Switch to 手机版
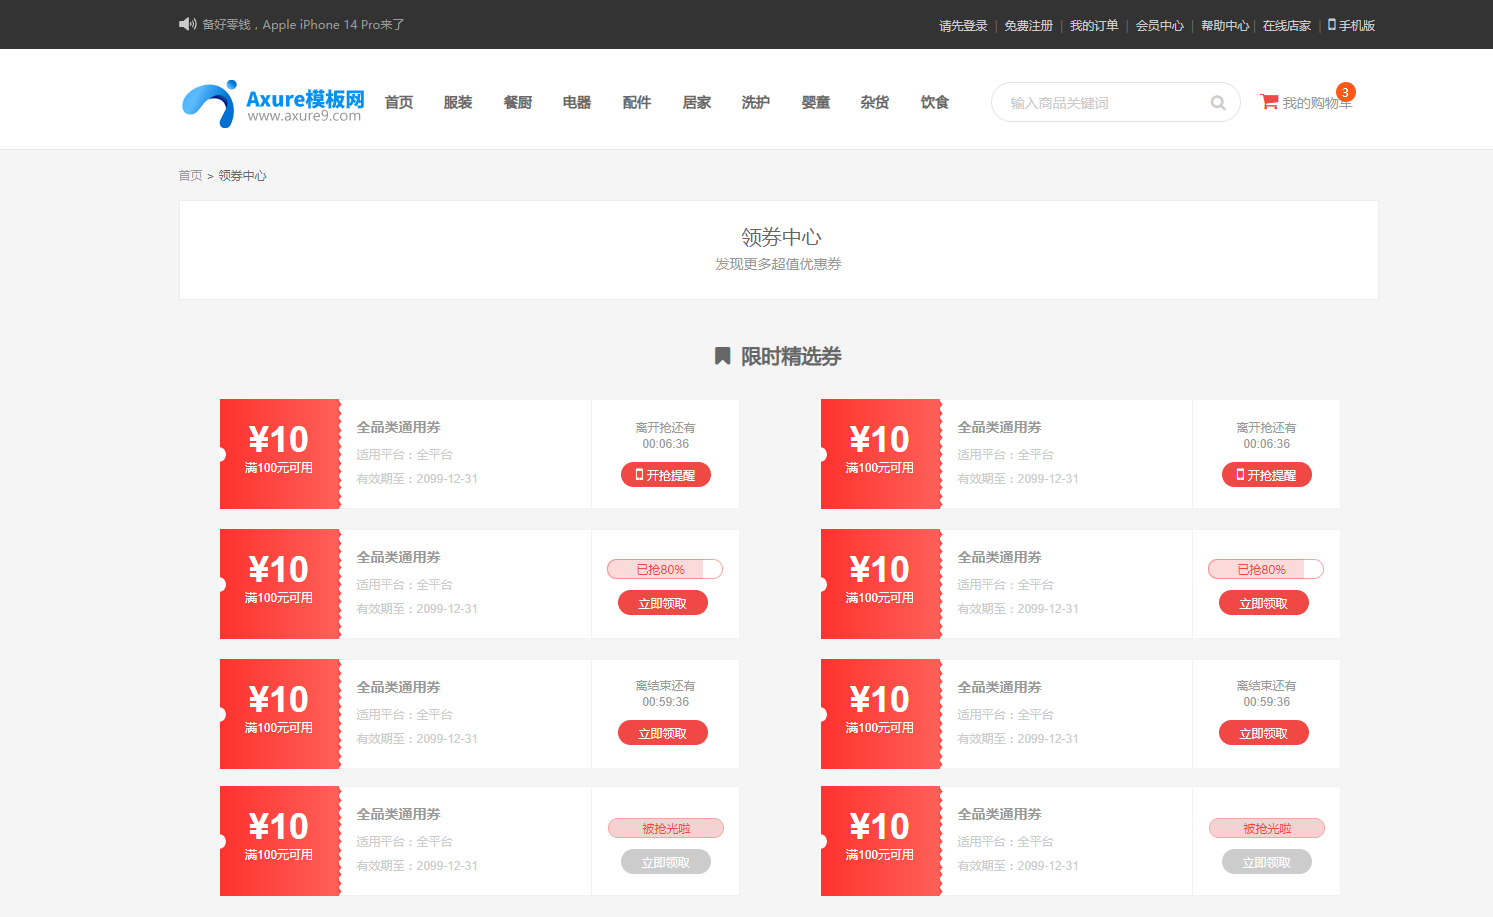This screenshot has width=1493, height=917. click(x=1357, y=26)
